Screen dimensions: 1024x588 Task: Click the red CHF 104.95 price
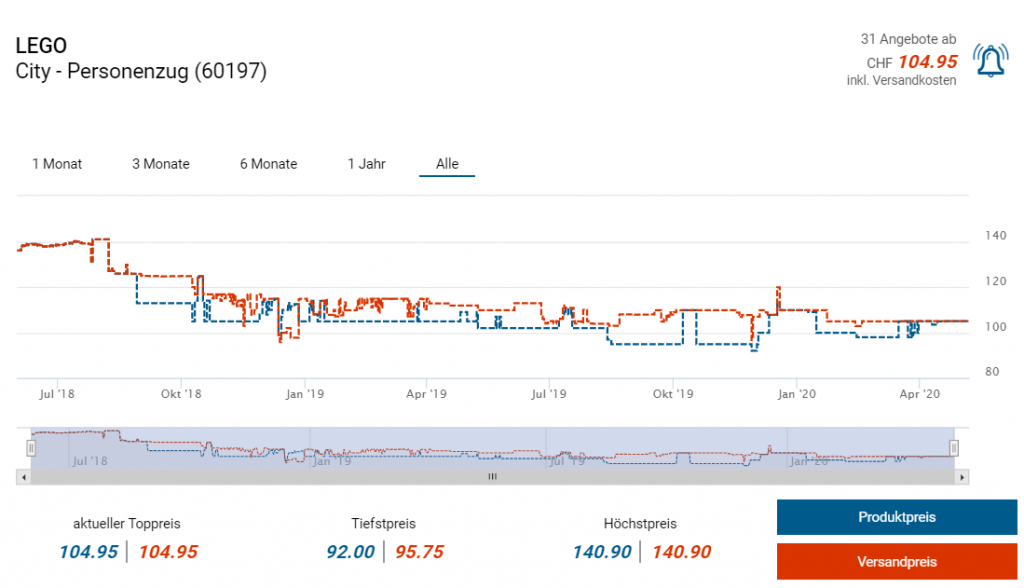(x=927, y=61)
